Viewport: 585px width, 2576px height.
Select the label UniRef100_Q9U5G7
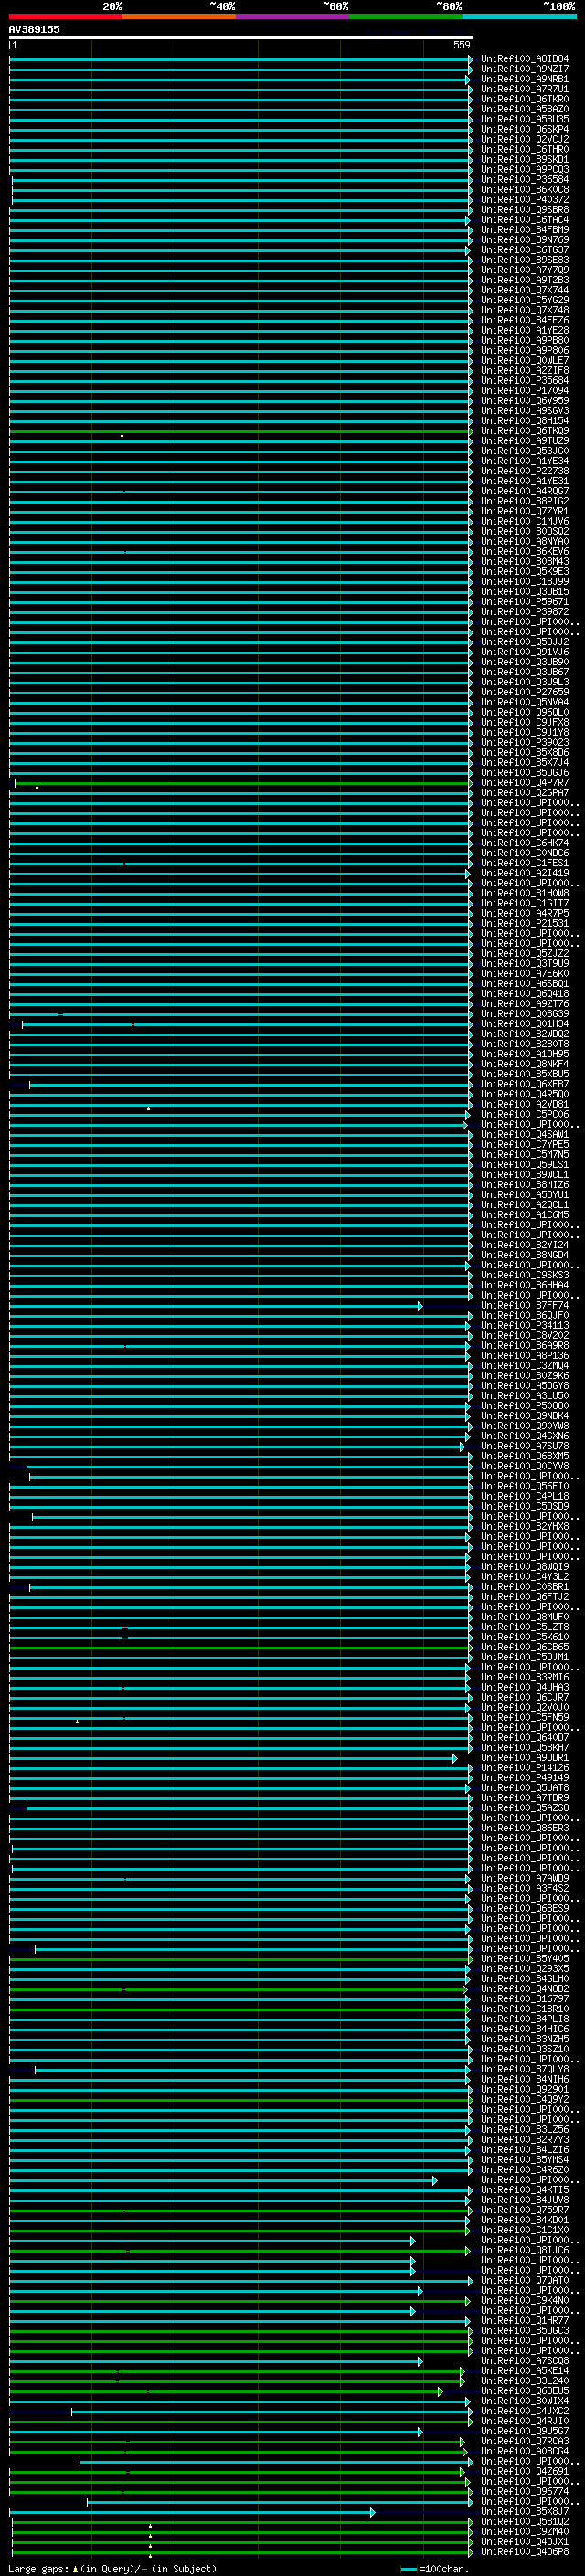click(x=525, y=2432)
